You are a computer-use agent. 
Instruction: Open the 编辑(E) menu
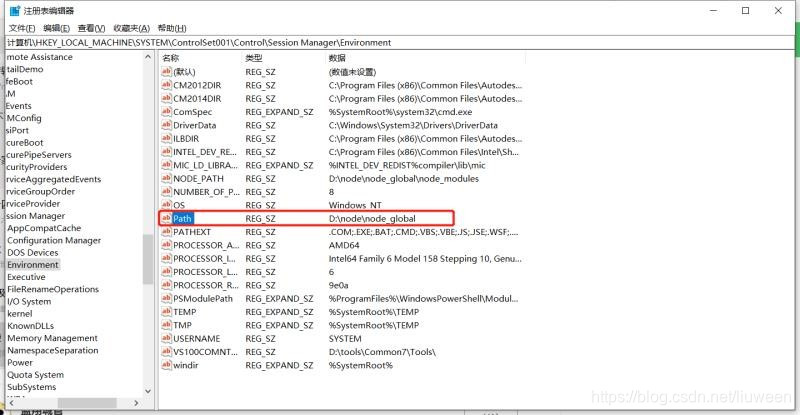tap(57, 28)
